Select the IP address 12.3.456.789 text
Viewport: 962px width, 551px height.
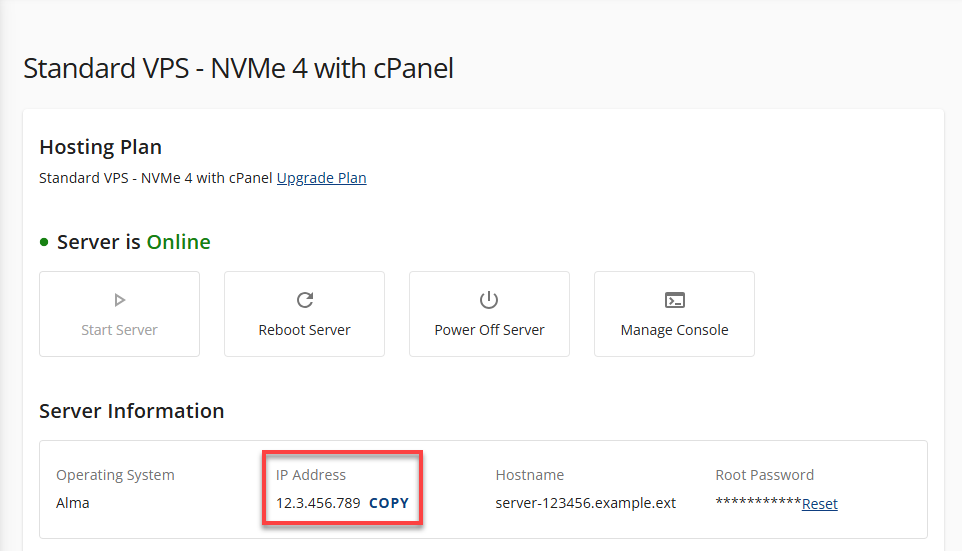(318, 503)
